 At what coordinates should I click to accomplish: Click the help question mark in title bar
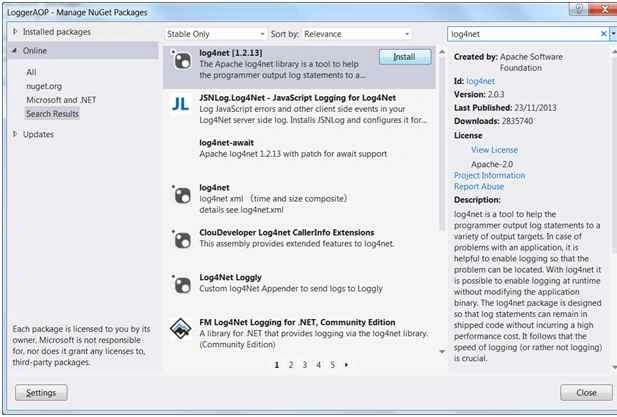(x=578, y=9)
